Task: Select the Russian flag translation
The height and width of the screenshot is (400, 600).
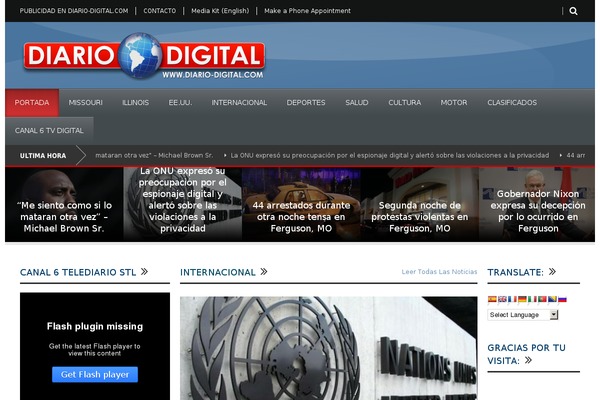Action: (562, 299)
